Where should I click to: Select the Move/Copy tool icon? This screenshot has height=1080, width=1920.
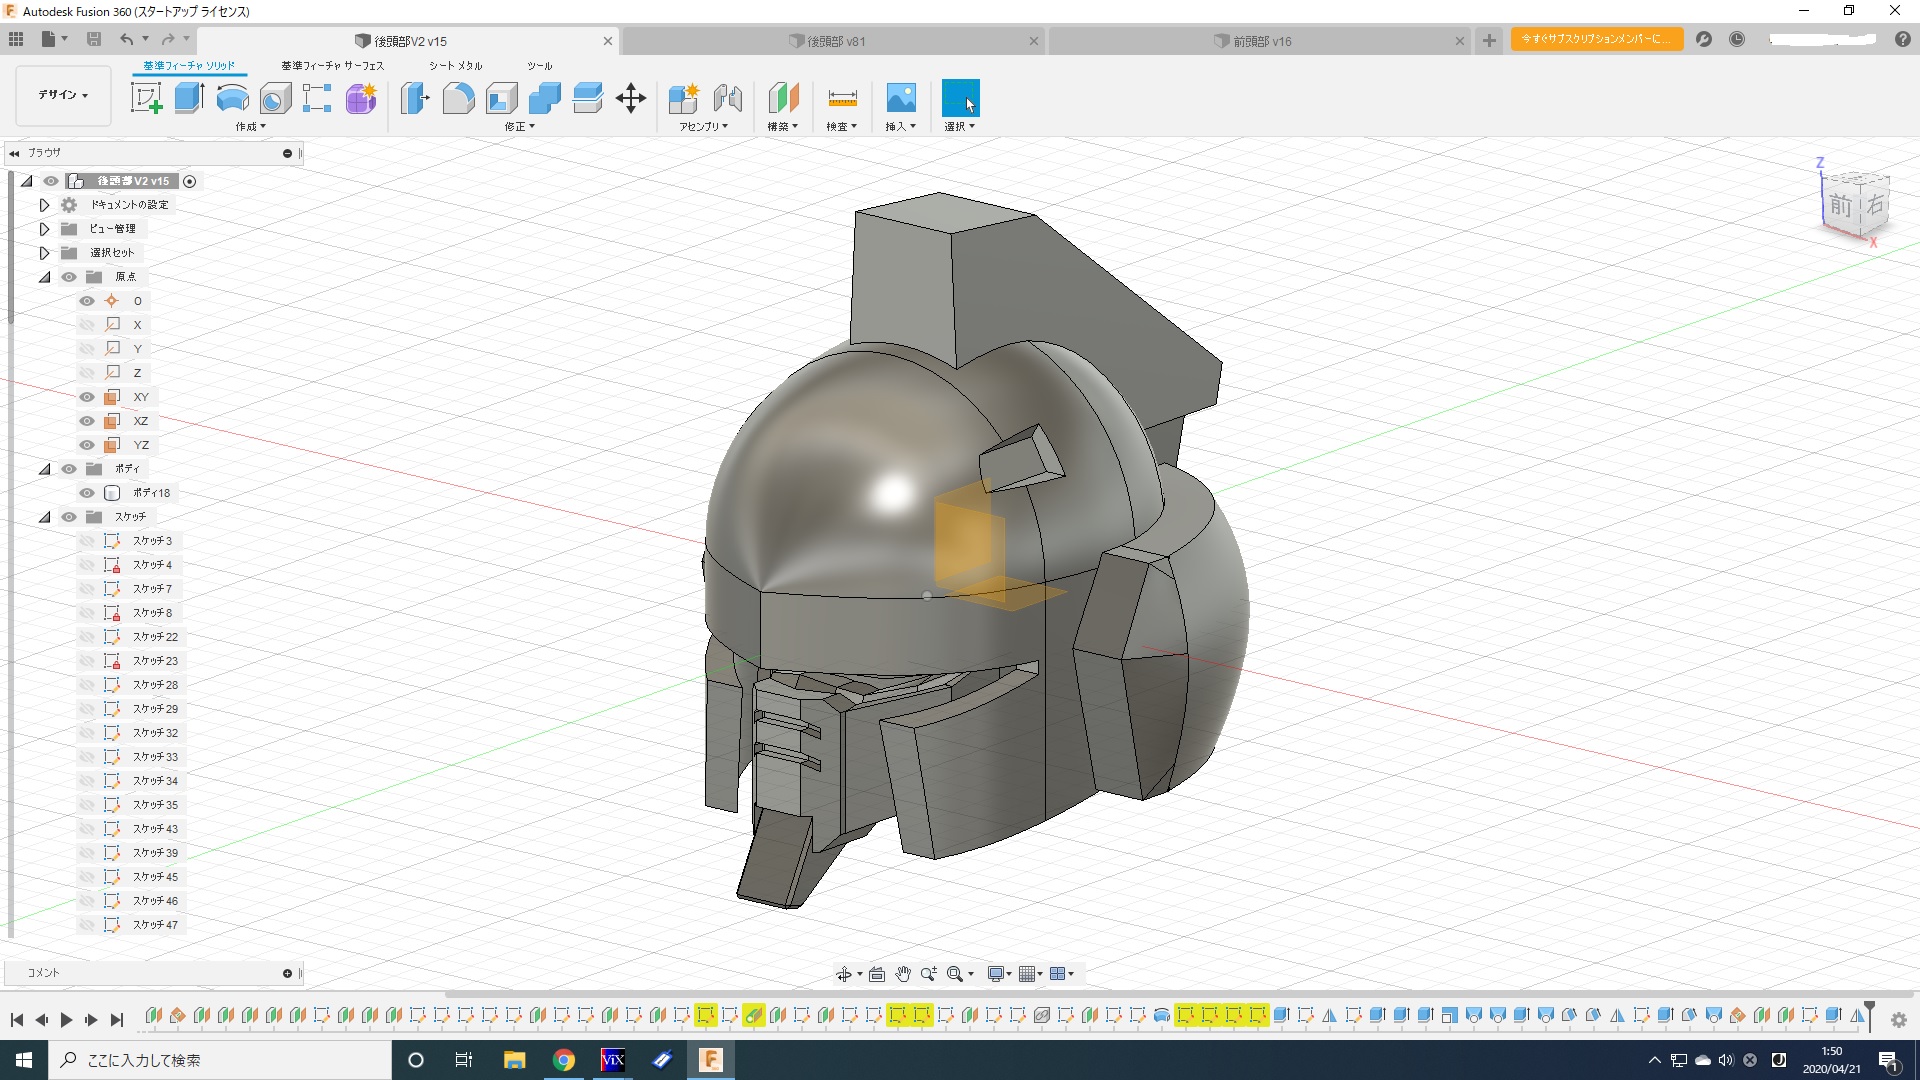630,98
